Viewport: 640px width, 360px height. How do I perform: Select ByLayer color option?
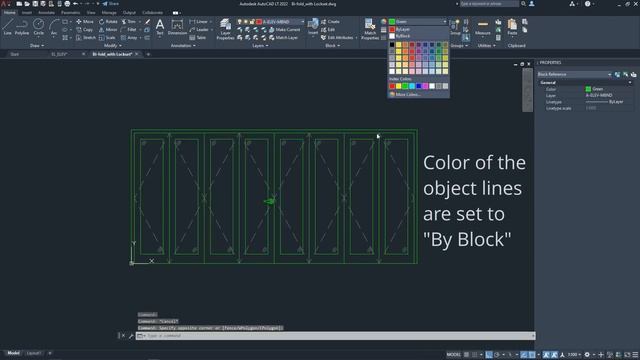coord(418,29)
